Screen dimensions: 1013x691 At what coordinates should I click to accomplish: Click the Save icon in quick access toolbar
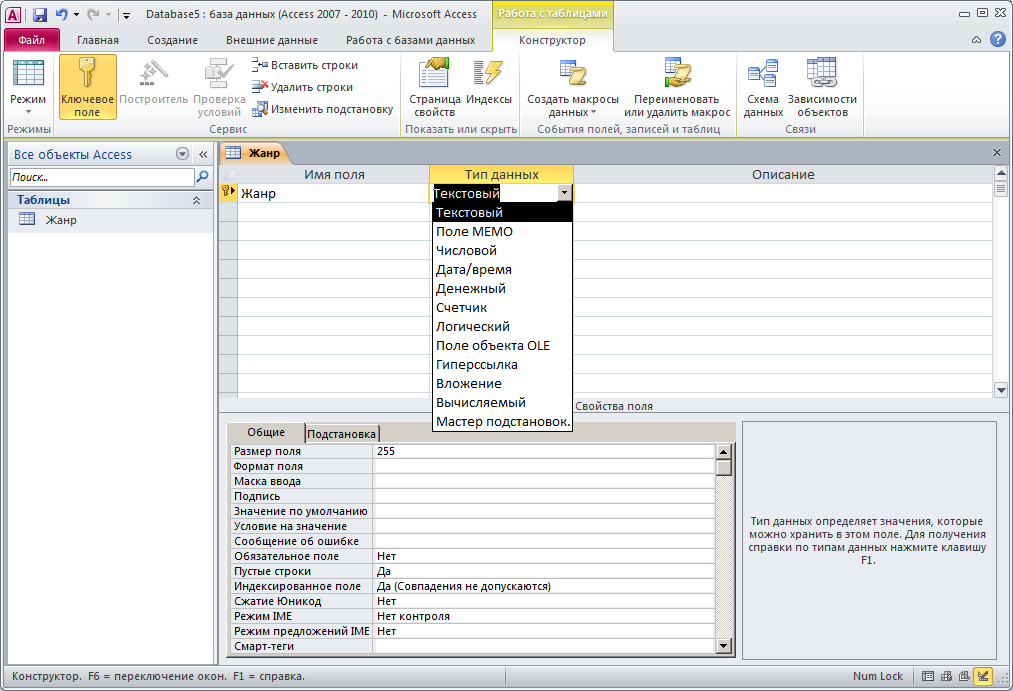coord(40,14)
